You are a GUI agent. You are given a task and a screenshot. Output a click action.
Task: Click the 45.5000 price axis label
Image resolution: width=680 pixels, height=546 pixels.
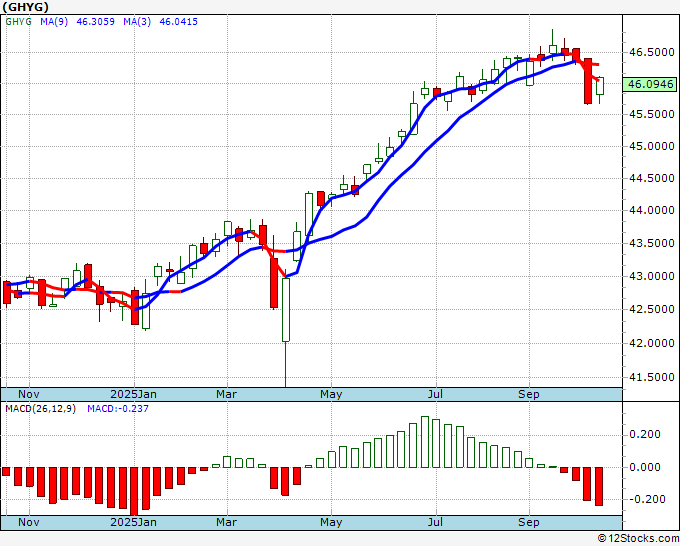point(652,114)
